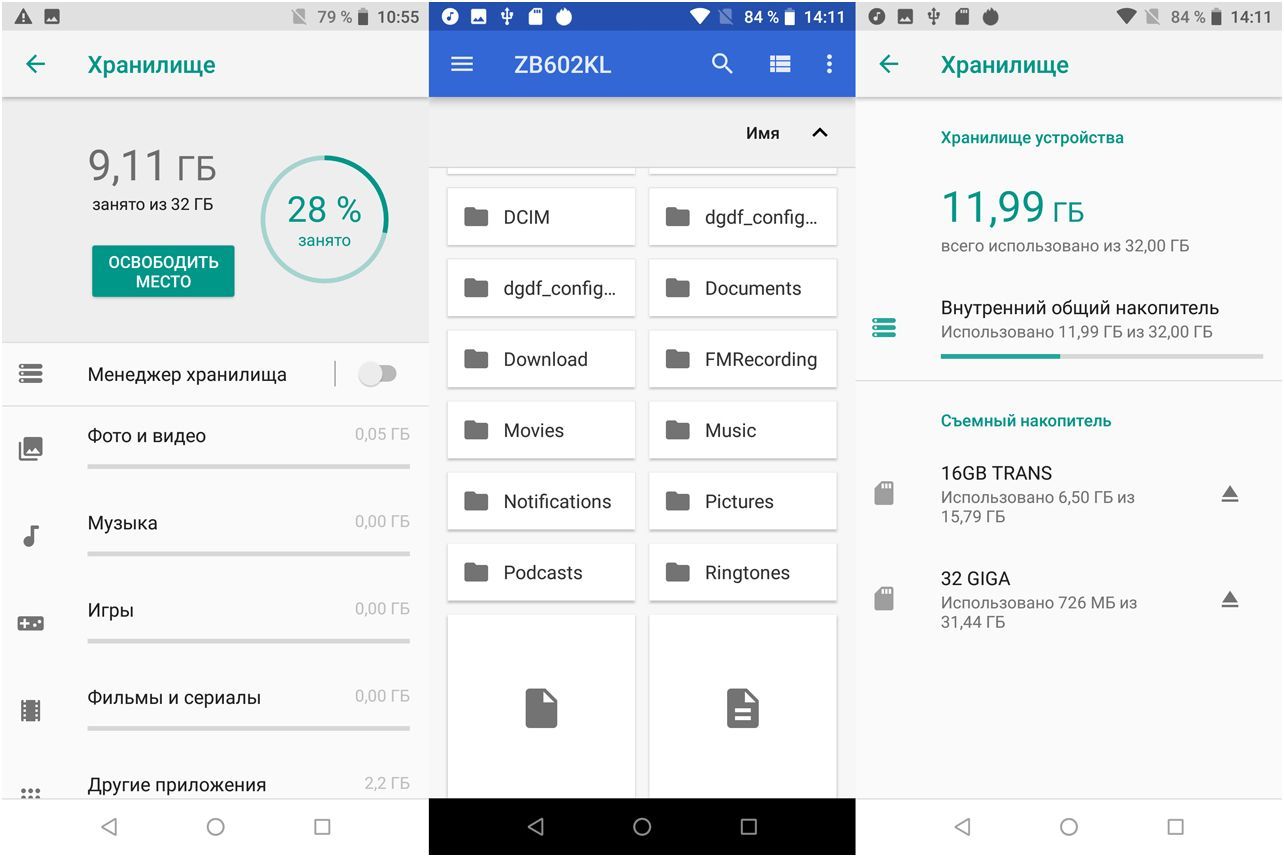The image size is (1284, 857).
Task: Tap the home button in the middle navigation bar
Action: 642,827
